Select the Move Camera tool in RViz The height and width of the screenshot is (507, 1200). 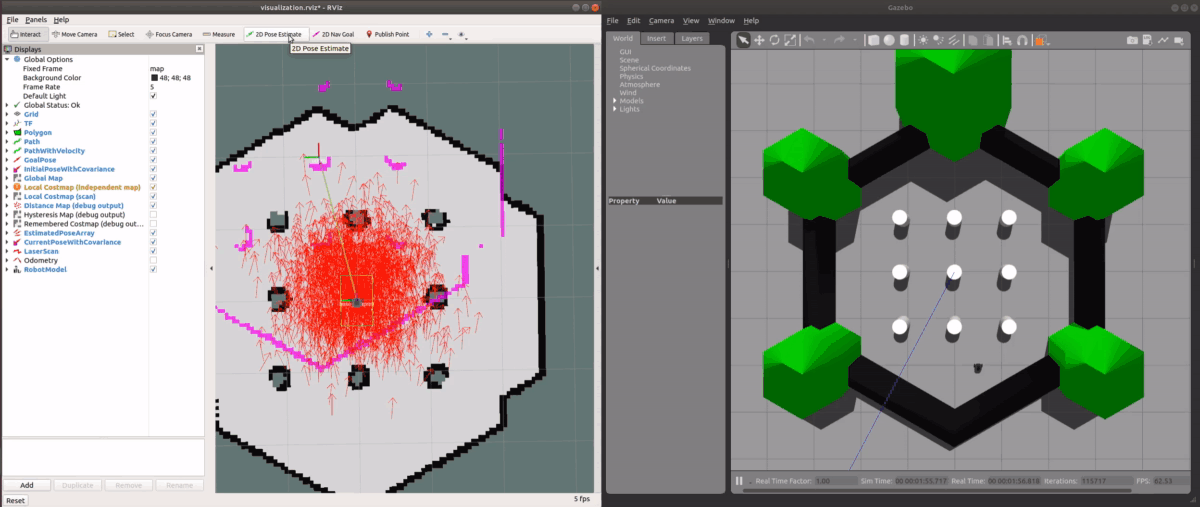tap(73, 34)
